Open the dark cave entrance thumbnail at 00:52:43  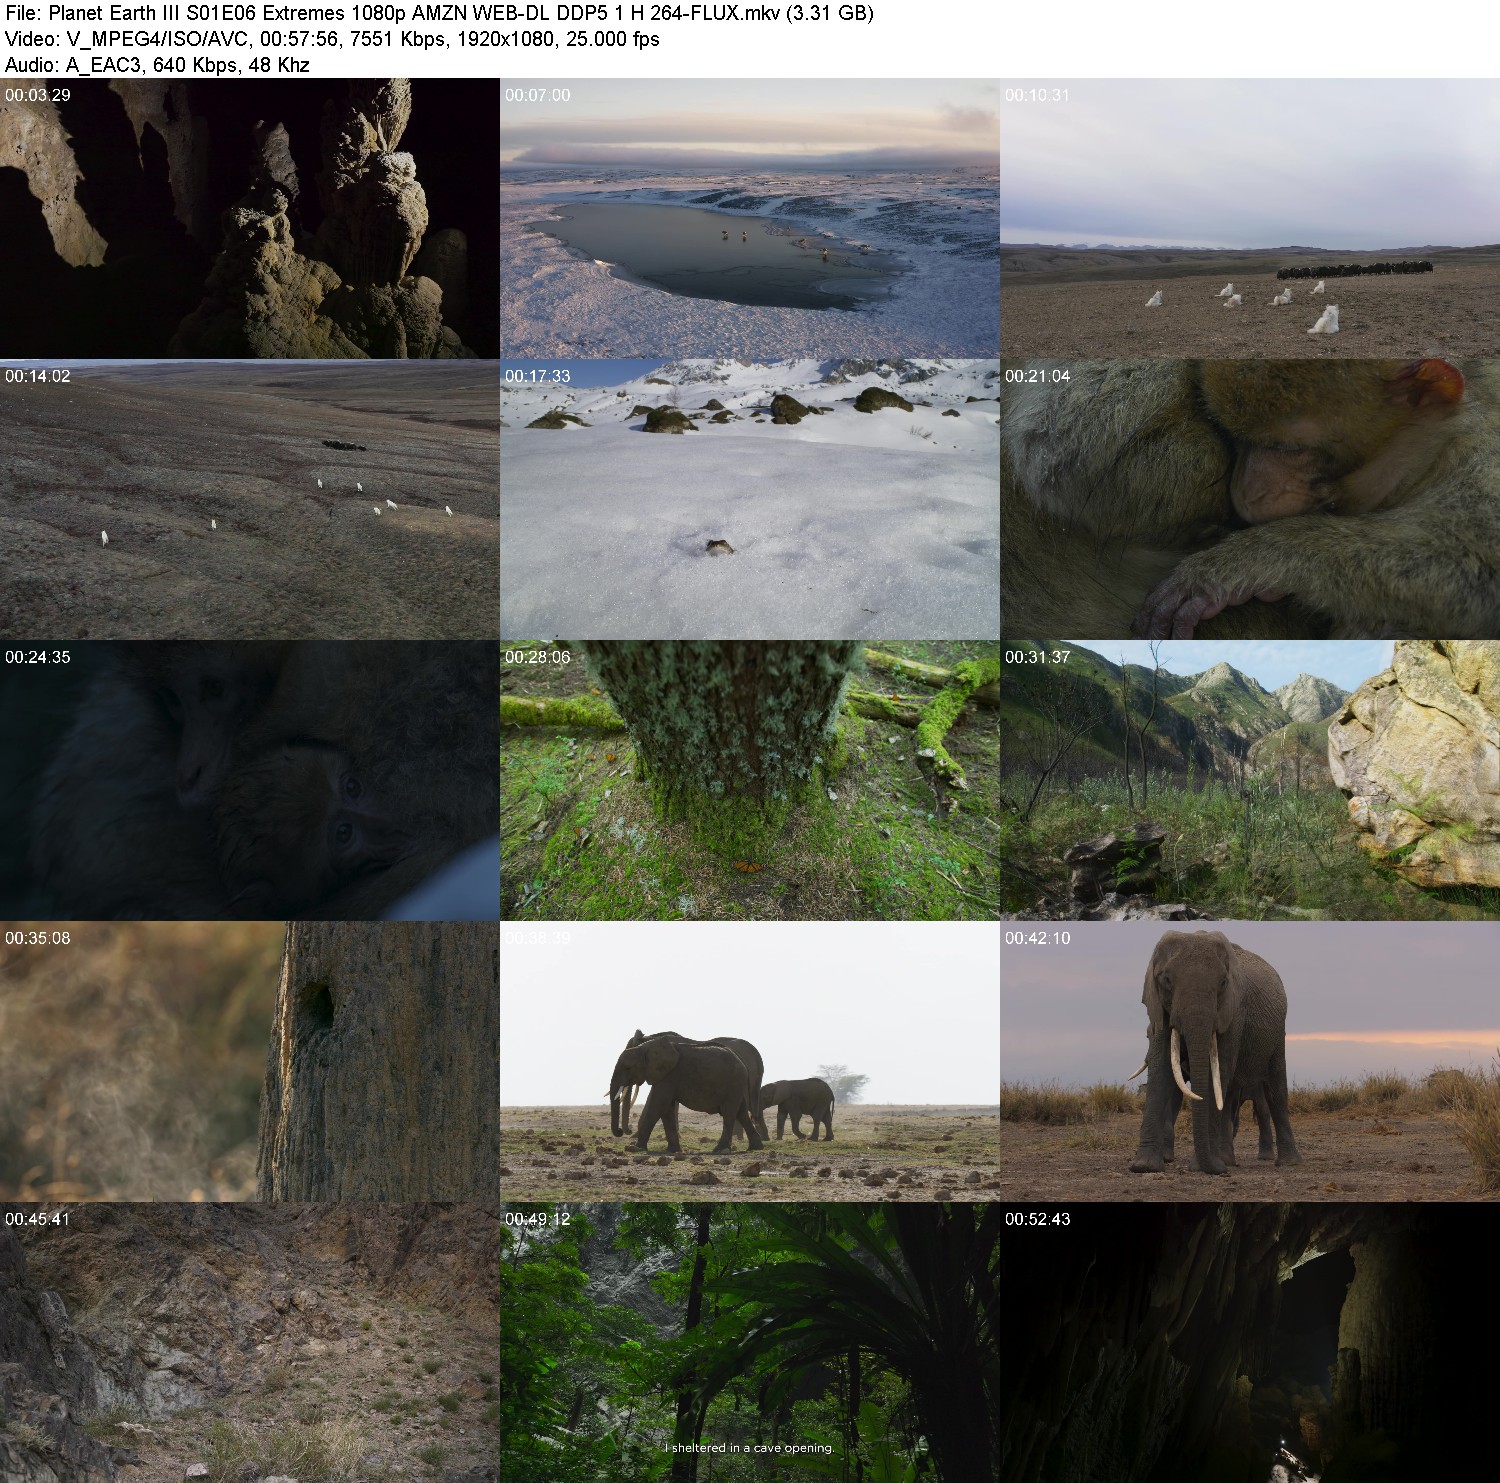coord(1250,1342)
